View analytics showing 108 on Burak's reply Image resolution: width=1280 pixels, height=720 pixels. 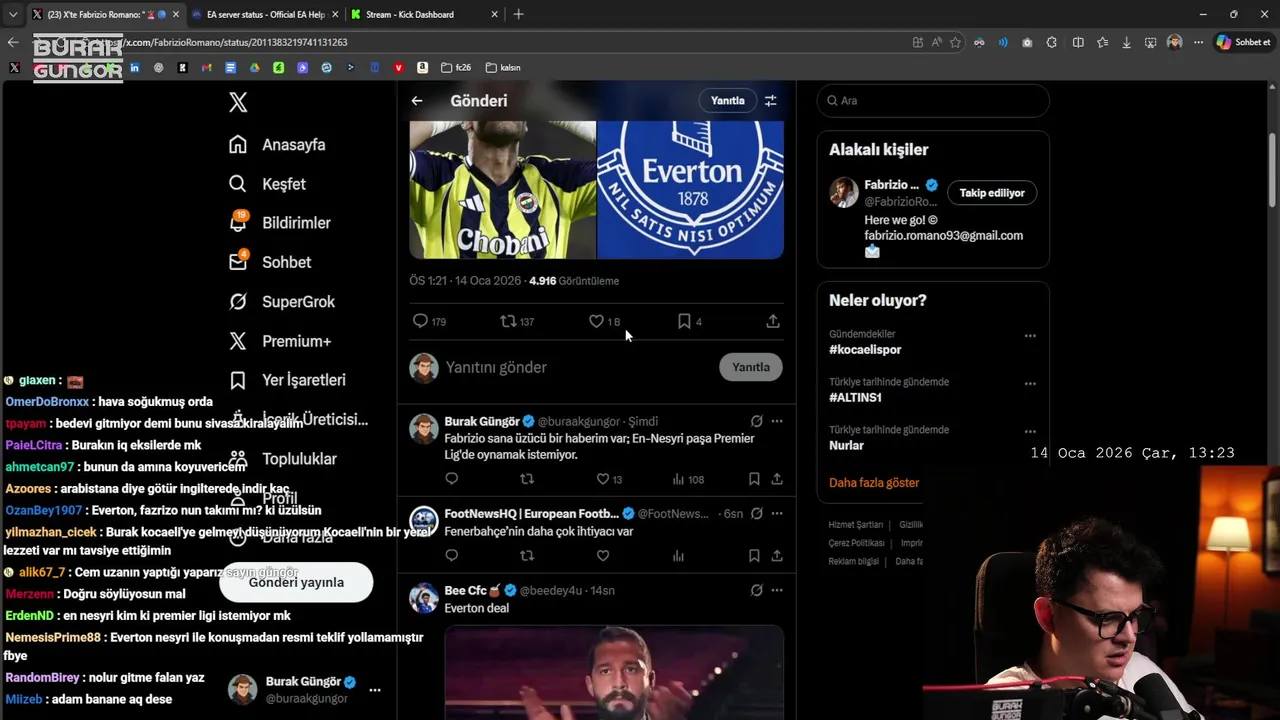[688, 479]
